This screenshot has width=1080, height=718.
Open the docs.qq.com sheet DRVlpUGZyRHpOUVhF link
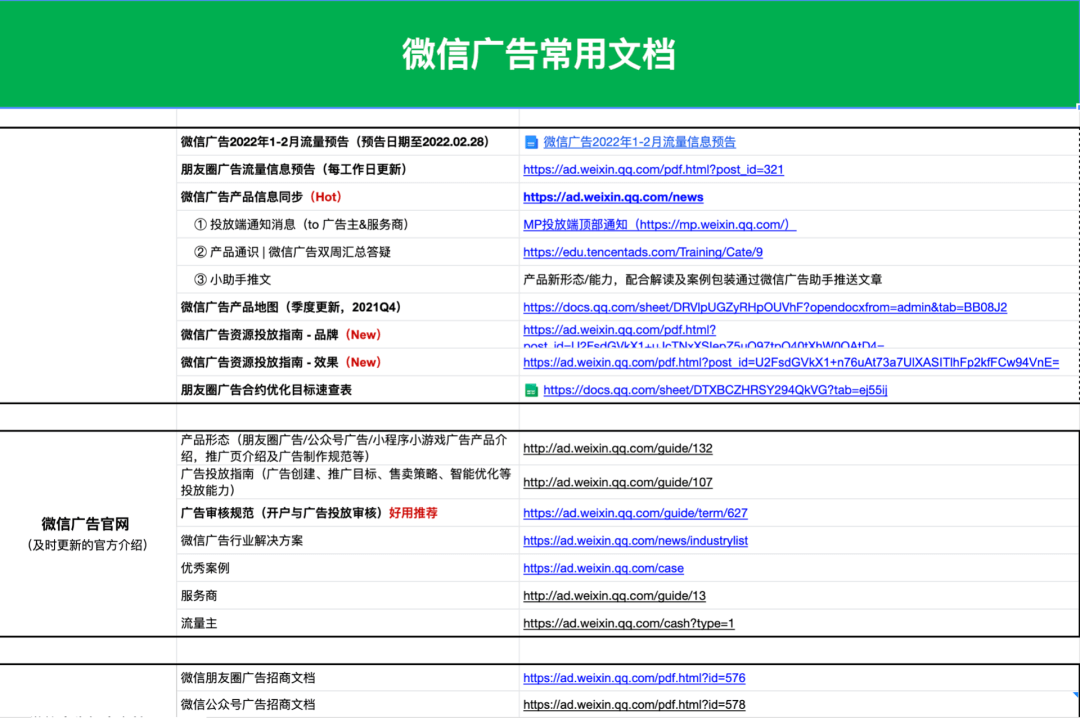point(765,307)
